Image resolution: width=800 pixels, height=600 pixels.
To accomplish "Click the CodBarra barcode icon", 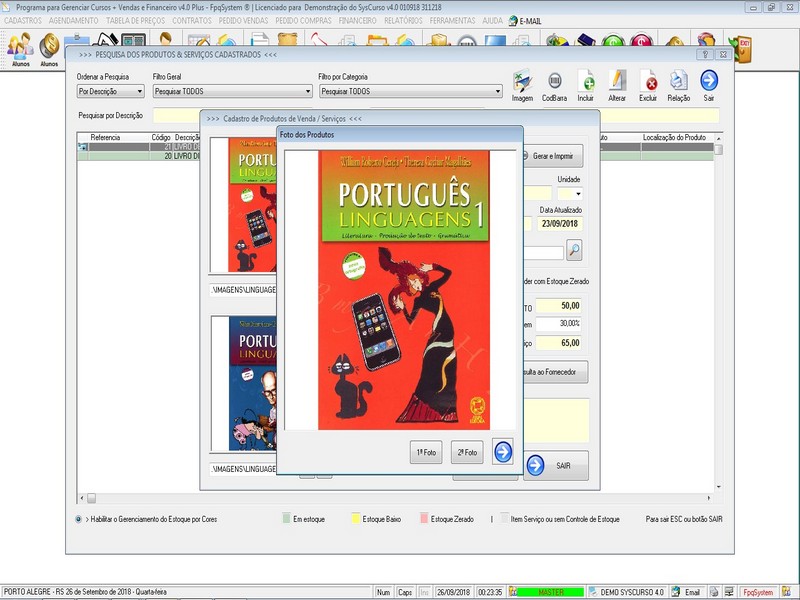I will [554, 82].
